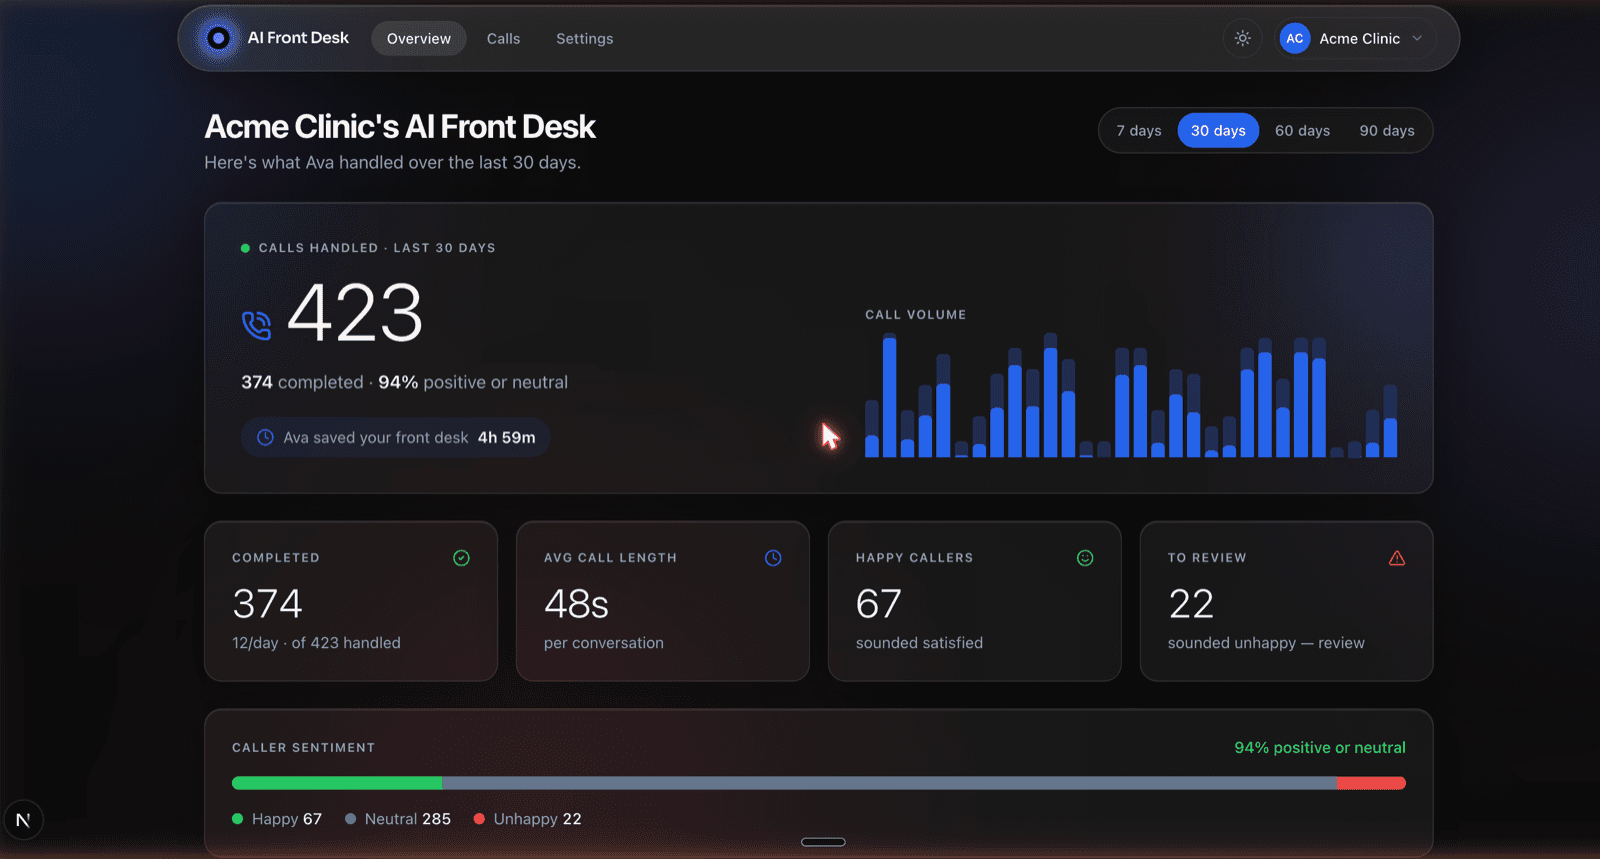This screenshot has width=1600, height=859.
Task: Click the AC avatar circle
Action: click(1295, 38)
